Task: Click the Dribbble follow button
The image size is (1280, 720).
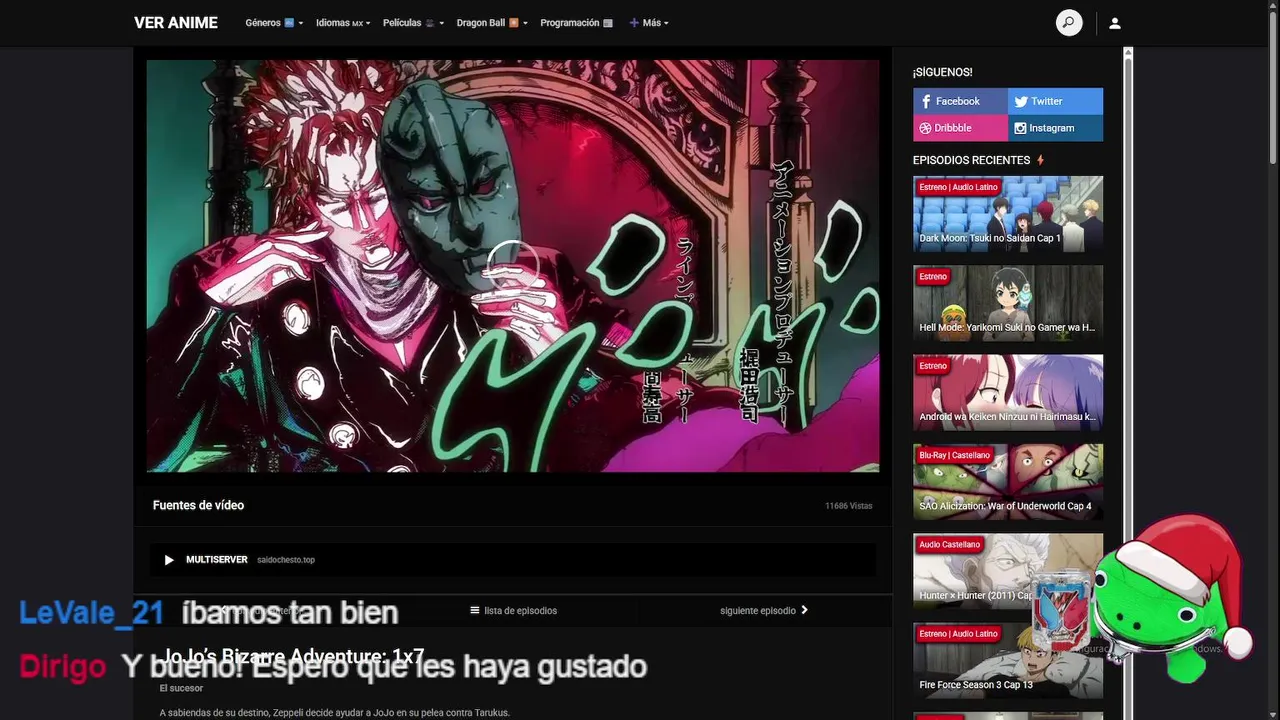Action: (960, 128)
